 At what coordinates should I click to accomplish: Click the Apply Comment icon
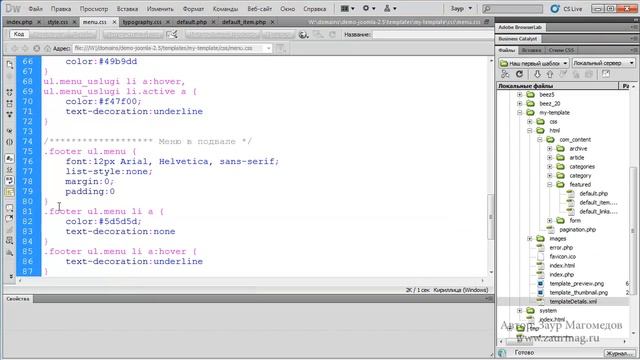tap(9, 208)
